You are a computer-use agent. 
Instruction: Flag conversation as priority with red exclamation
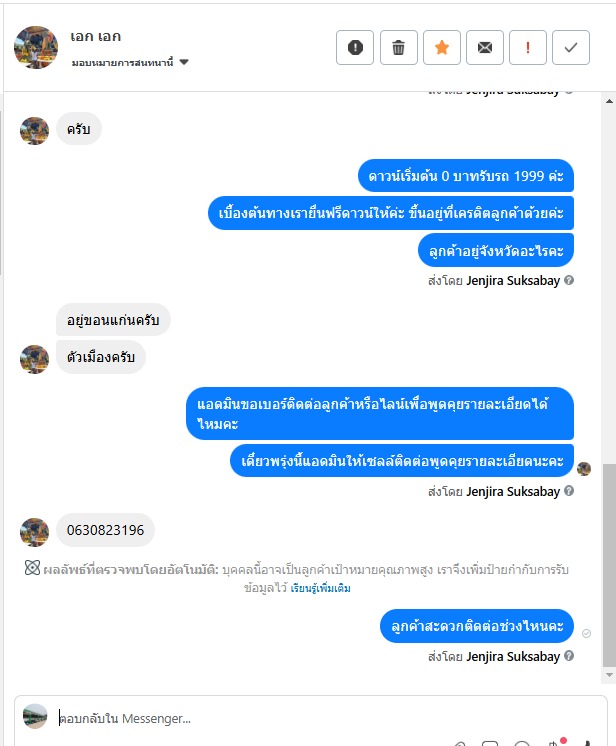click(x=528, y=48)
